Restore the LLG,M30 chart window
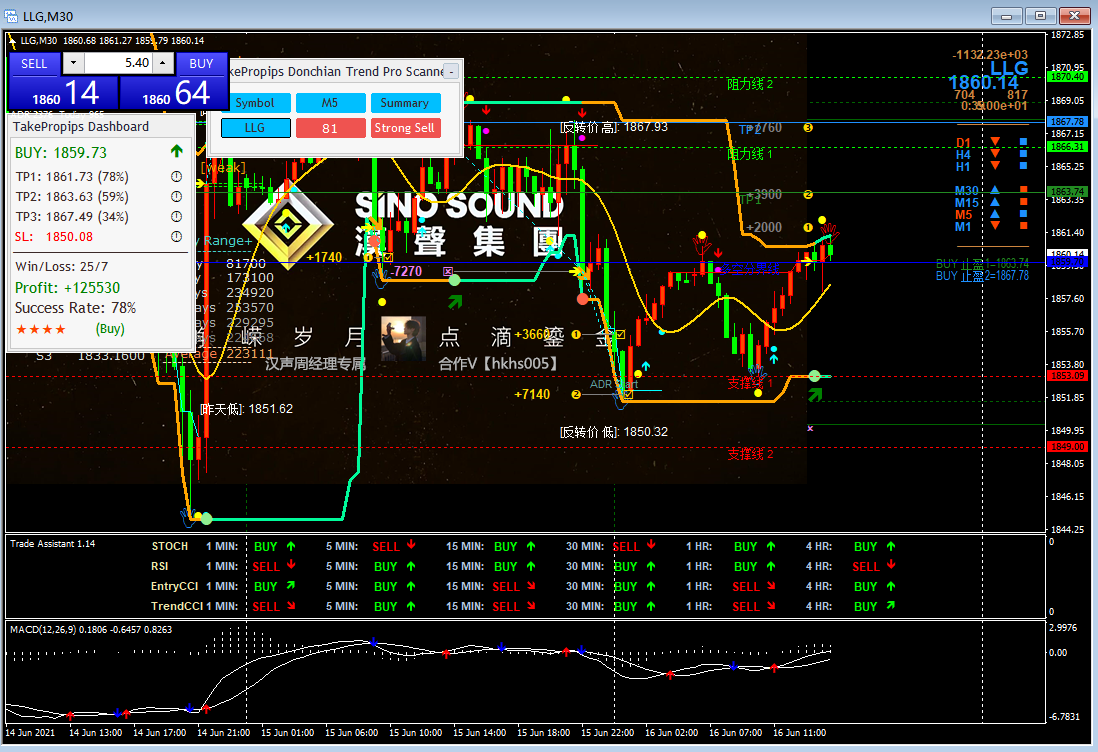This screenshot has width=1098, height=752. point(1041,15)
